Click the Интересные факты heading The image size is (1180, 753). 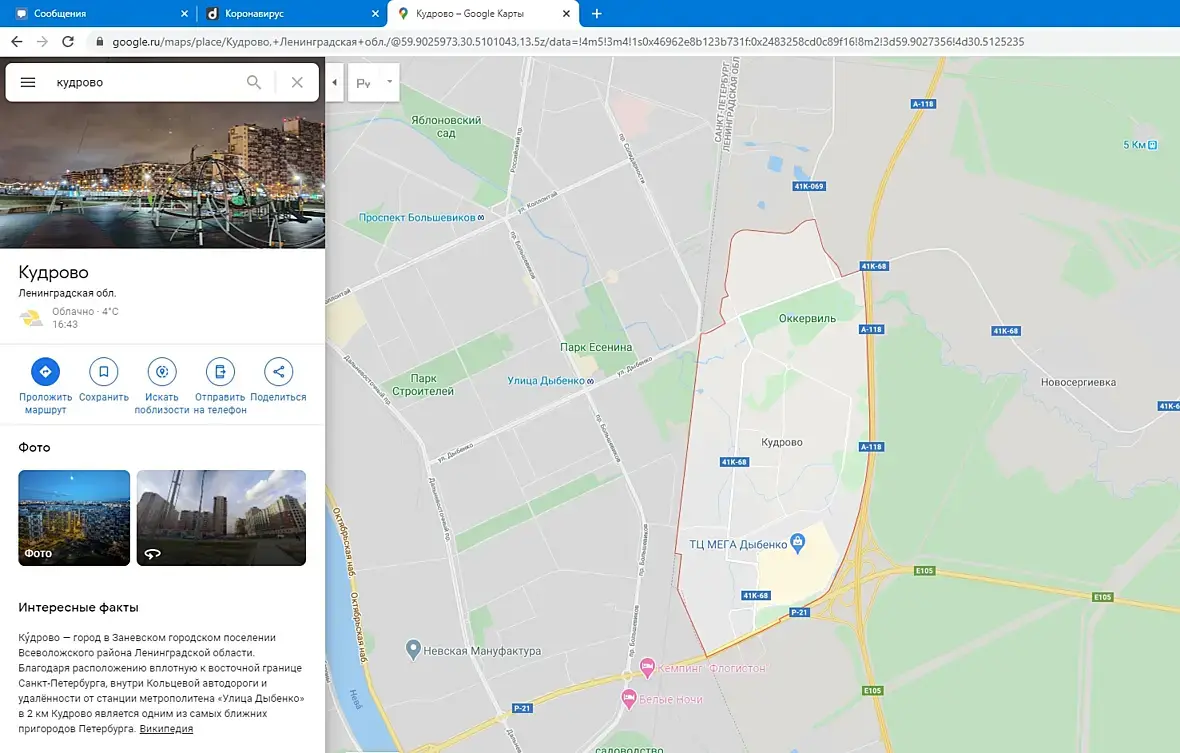(78, 607)
